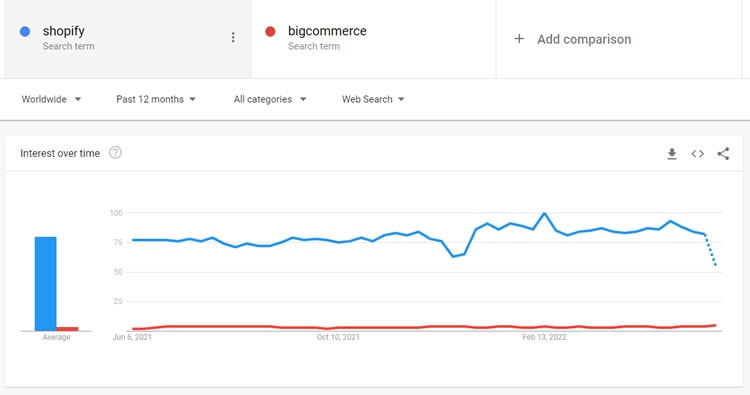The image size is (750, 395).
Task: Click the plus icon beside Add comparison
Action: click(519, 39)
